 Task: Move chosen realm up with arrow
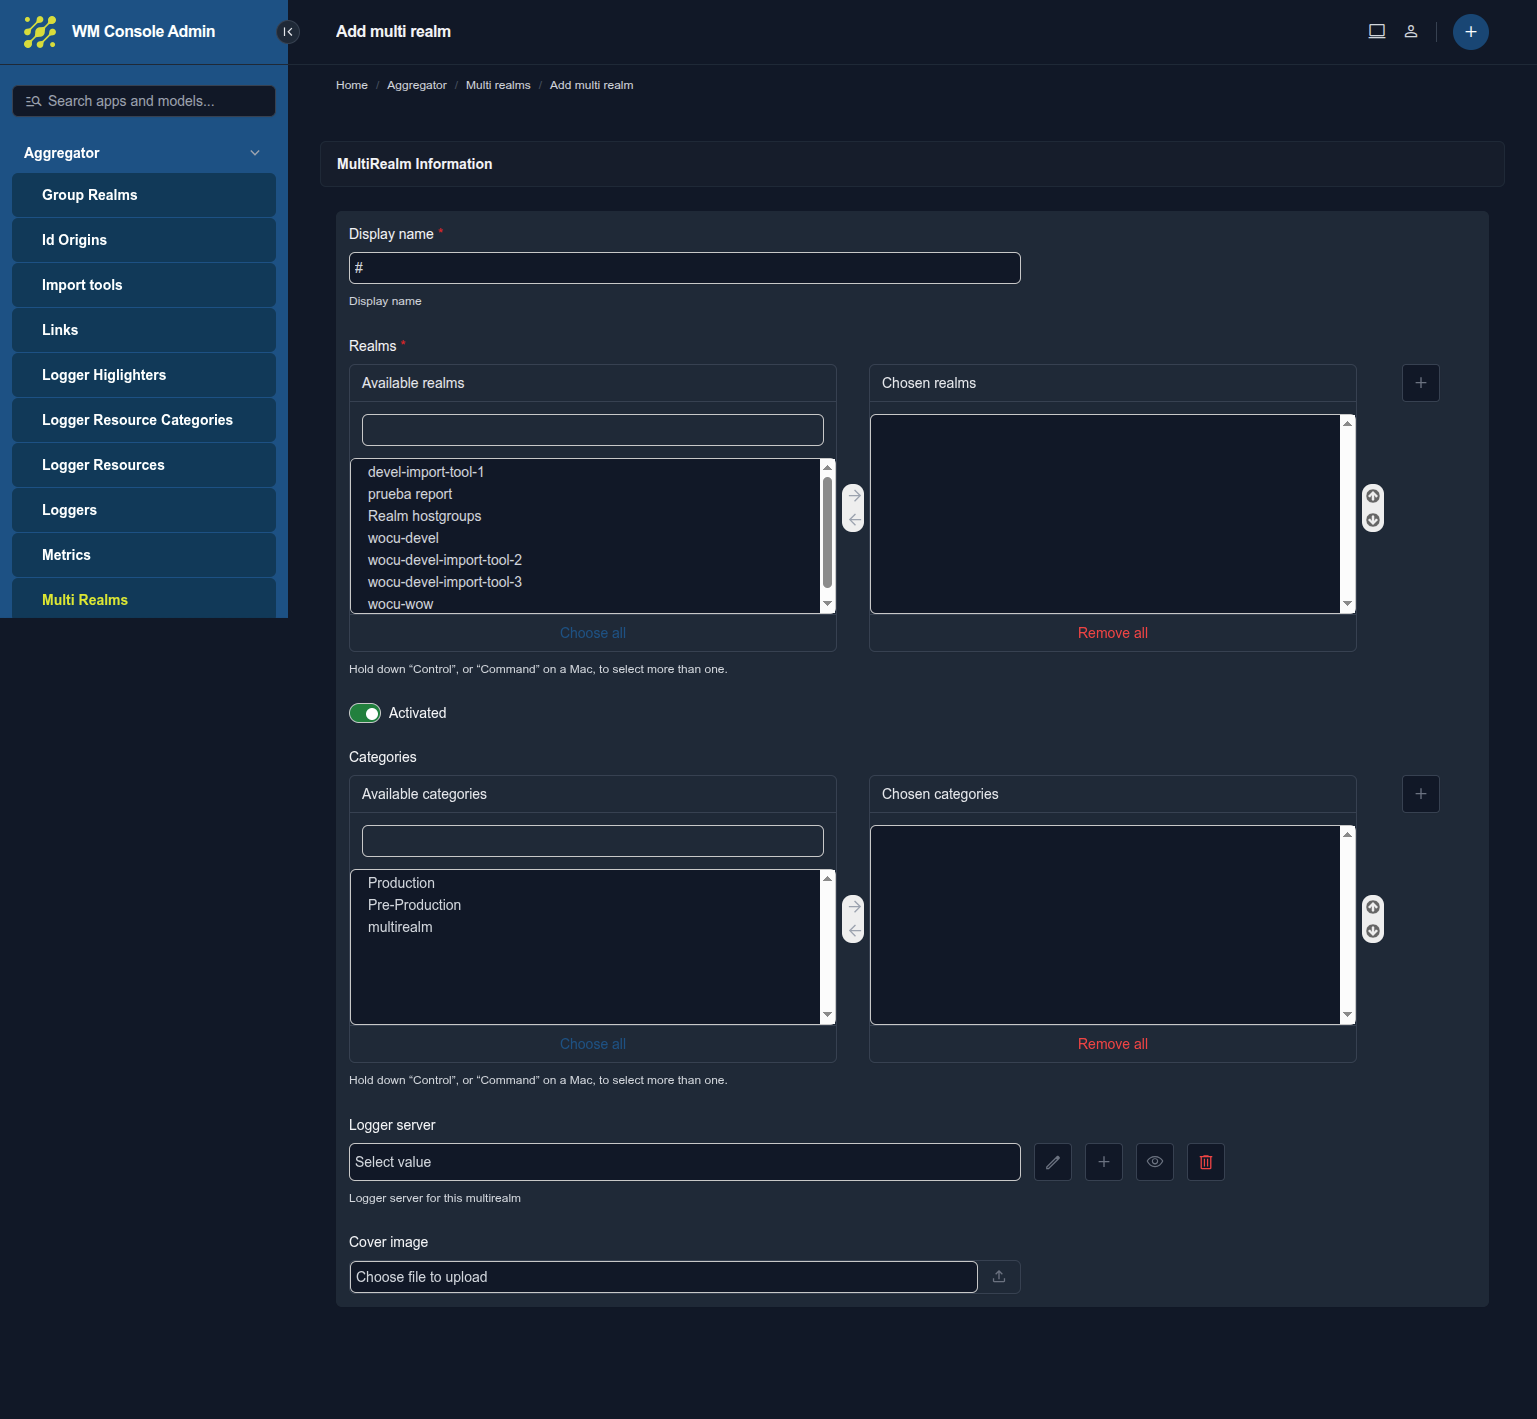(1373, 497)
